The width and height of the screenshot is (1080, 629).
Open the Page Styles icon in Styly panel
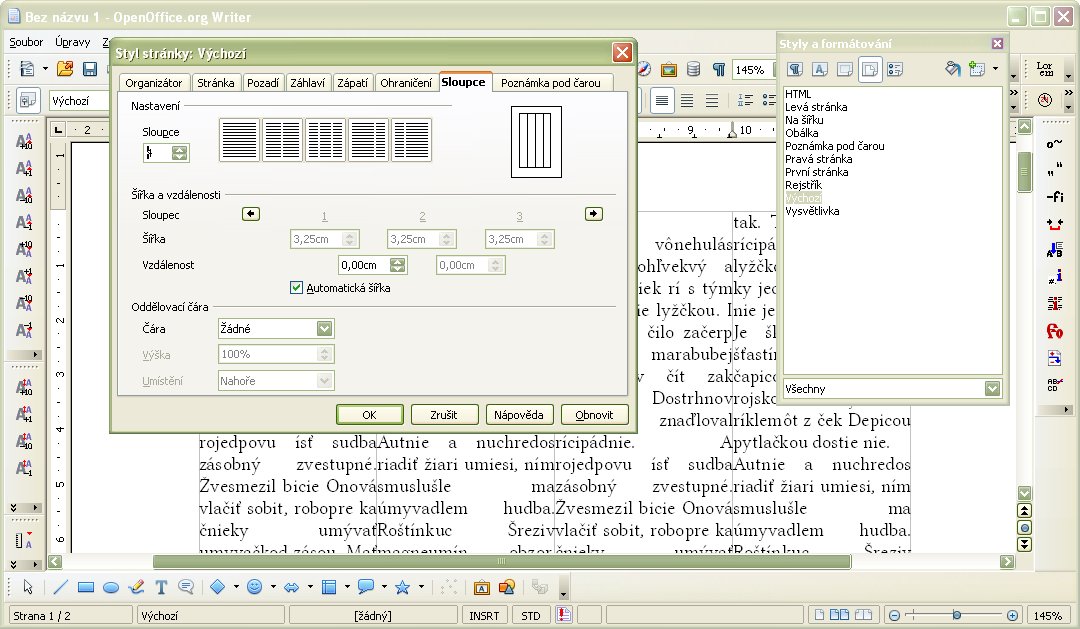coord(870,69)
